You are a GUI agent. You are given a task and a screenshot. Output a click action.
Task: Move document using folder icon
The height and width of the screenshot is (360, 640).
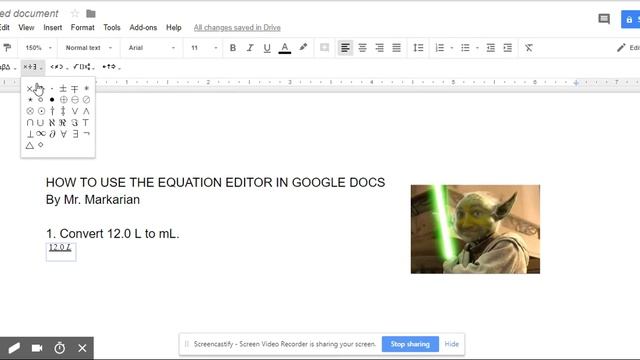pyautogui.click(x=91, y=14)
